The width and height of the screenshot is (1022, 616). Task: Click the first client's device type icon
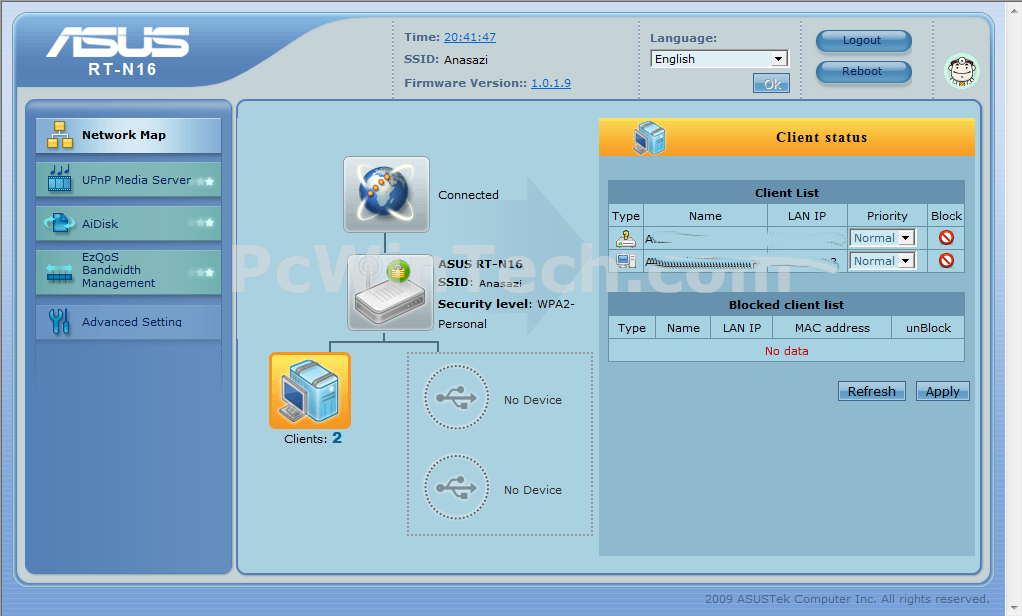(626, 239)
